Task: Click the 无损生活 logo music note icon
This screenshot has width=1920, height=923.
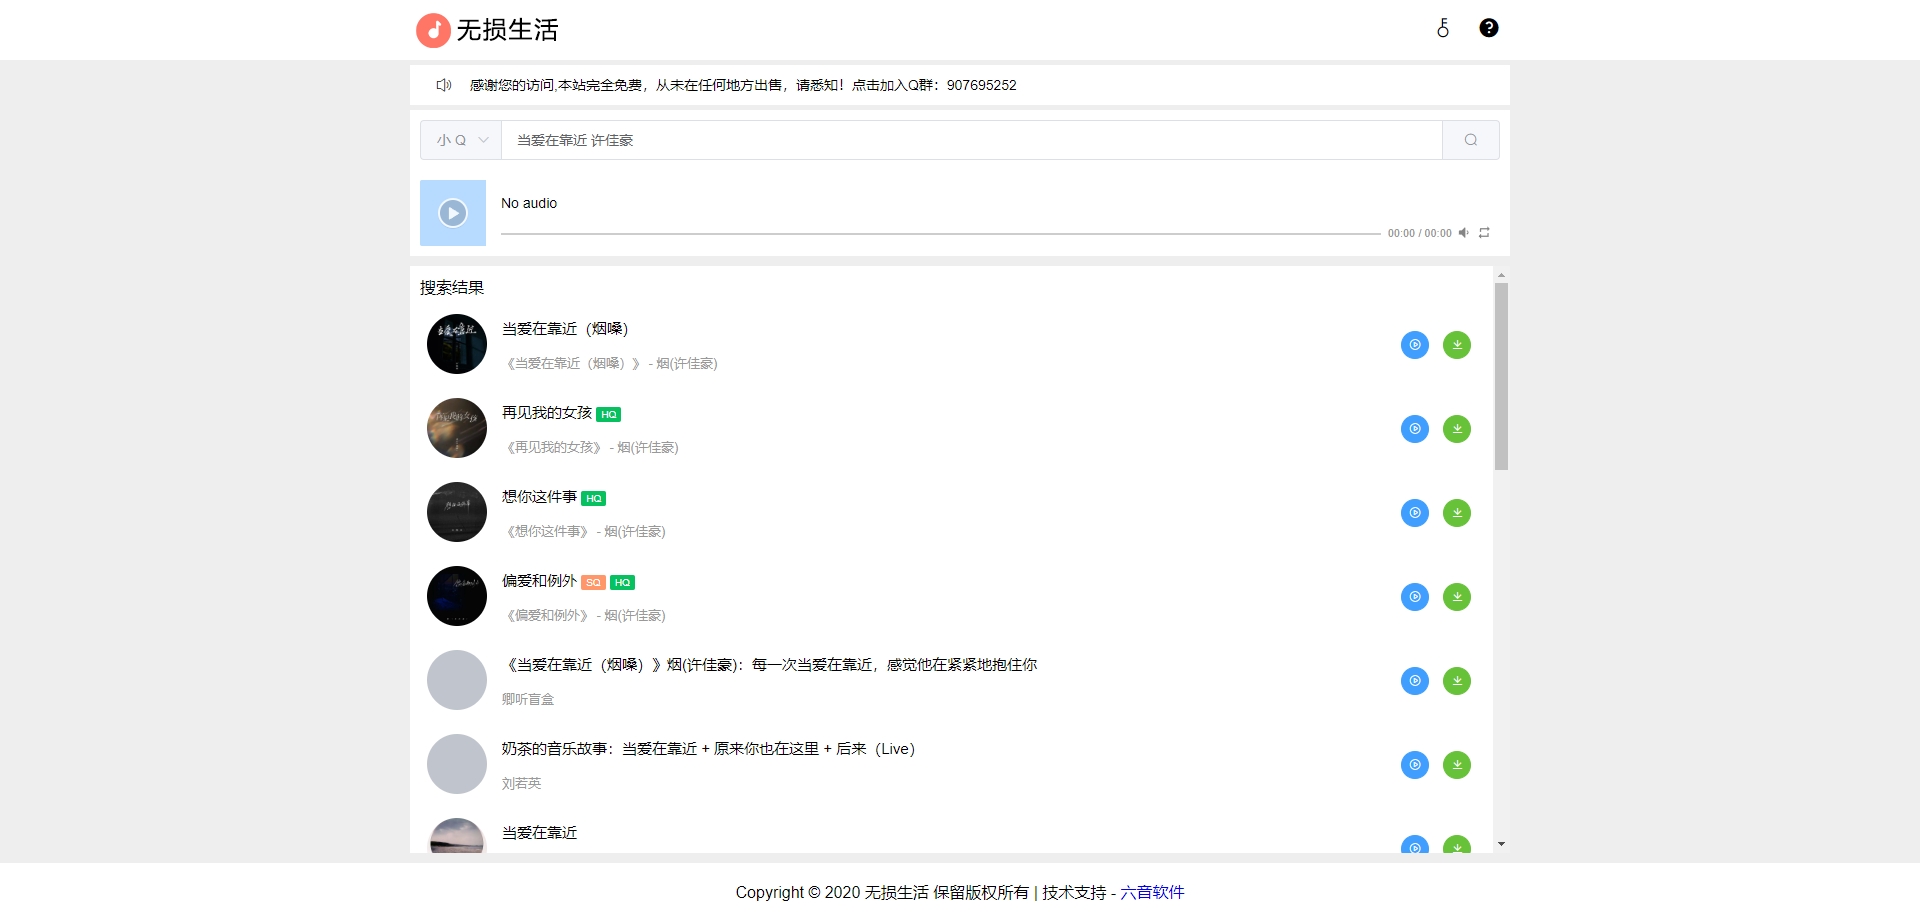Action: 432,29
